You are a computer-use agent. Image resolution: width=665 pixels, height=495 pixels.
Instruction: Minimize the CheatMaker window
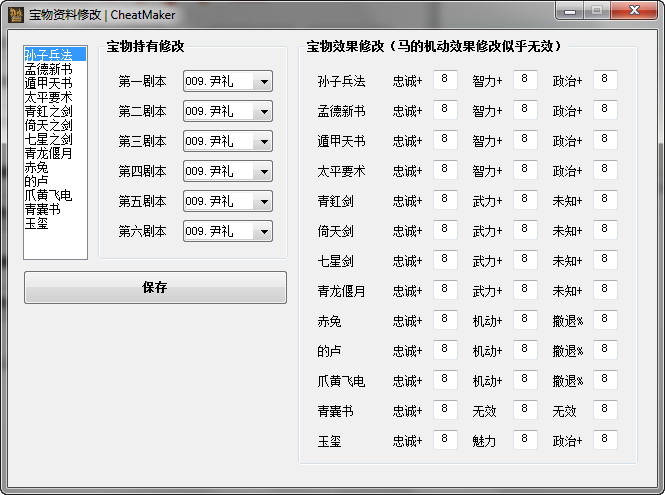(x=570, y=11)
